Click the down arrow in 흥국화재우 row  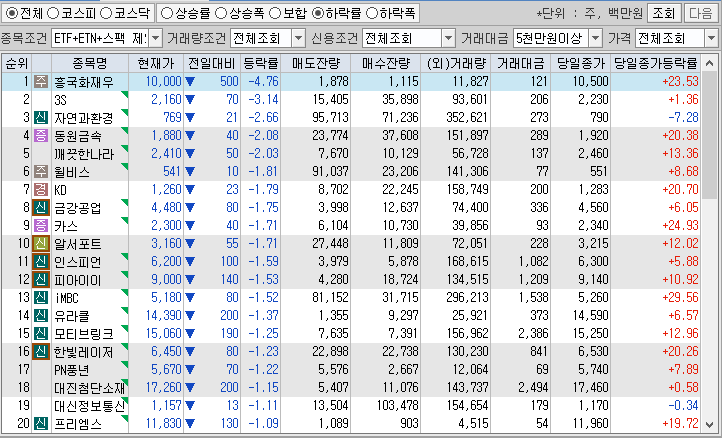190,82
